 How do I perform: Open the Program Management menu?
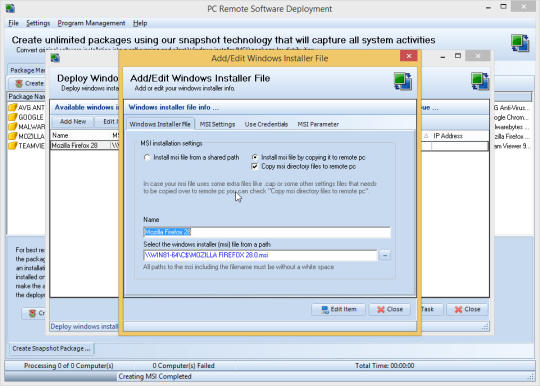click(91, 23)
